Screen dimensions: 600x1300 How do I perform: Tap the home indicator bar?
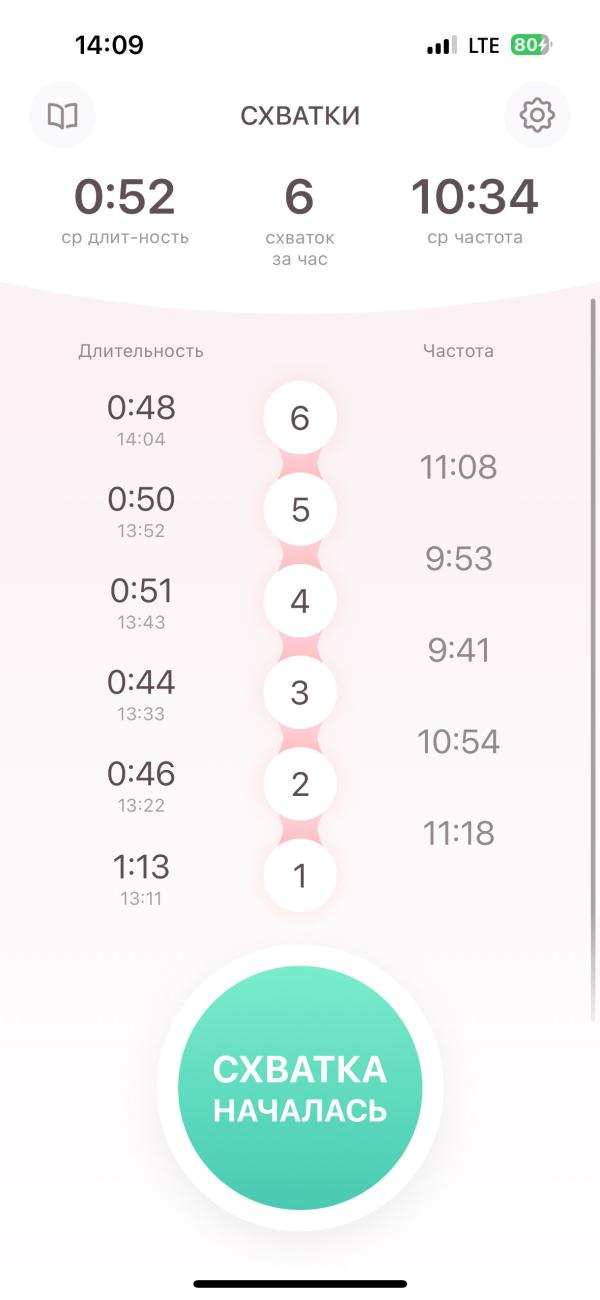300,1284
